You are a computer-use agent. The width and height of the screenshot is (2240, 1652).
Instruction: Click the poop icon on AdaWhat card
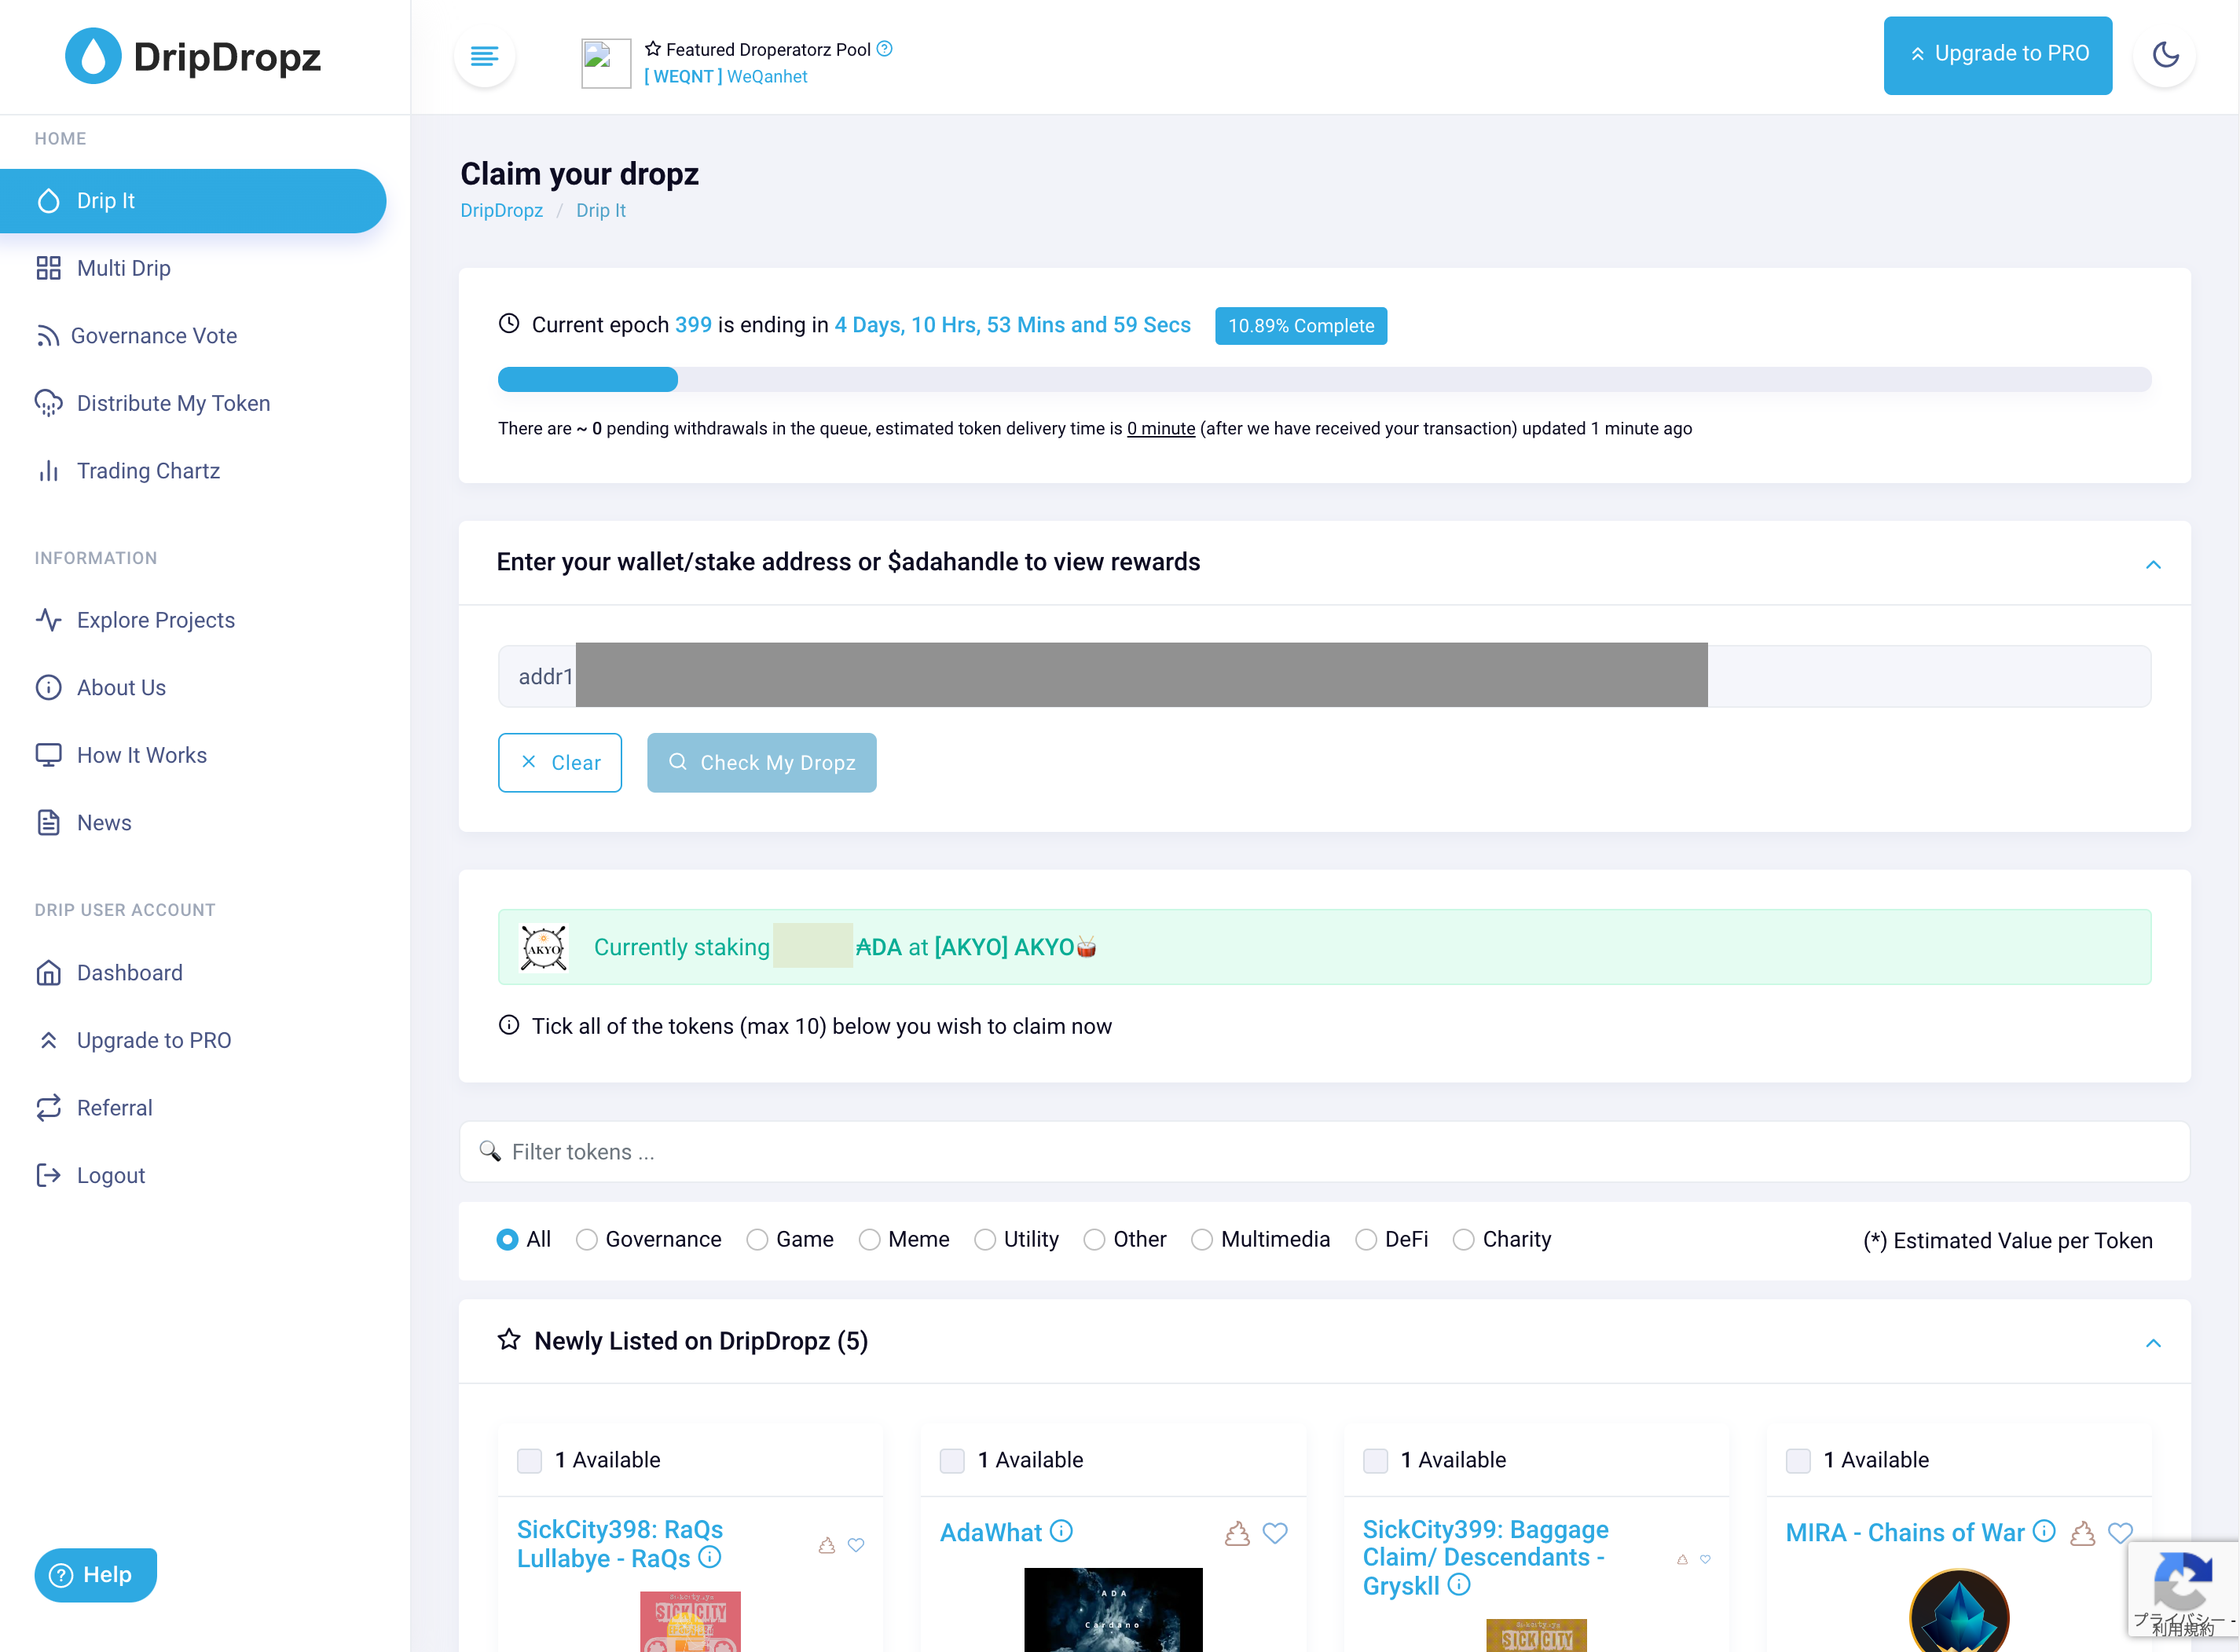coord(1237,1533)
